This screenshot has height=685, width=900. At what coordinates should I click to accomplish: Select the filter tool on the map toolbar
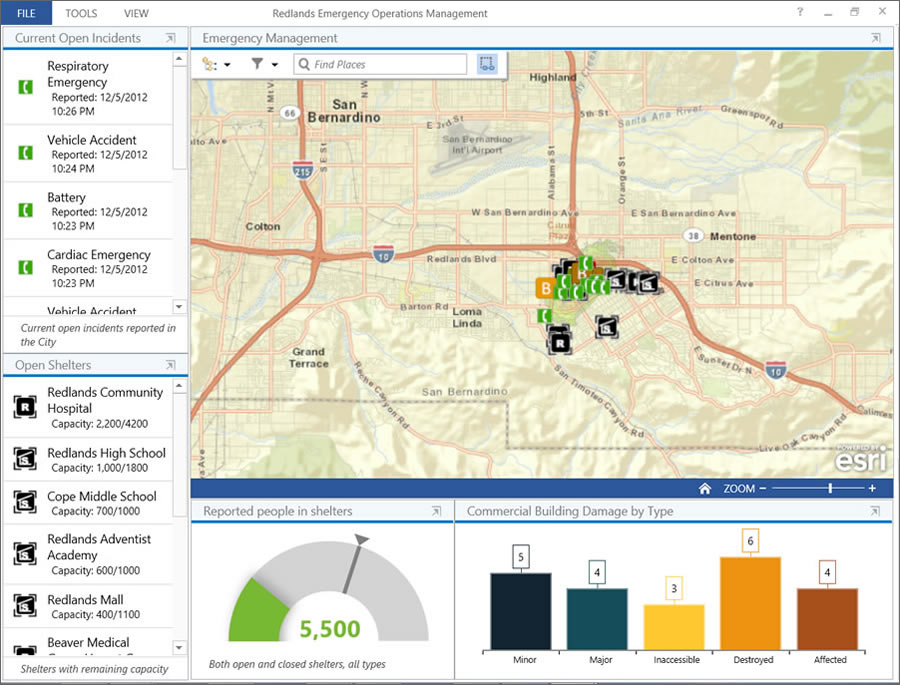point(257,63)
